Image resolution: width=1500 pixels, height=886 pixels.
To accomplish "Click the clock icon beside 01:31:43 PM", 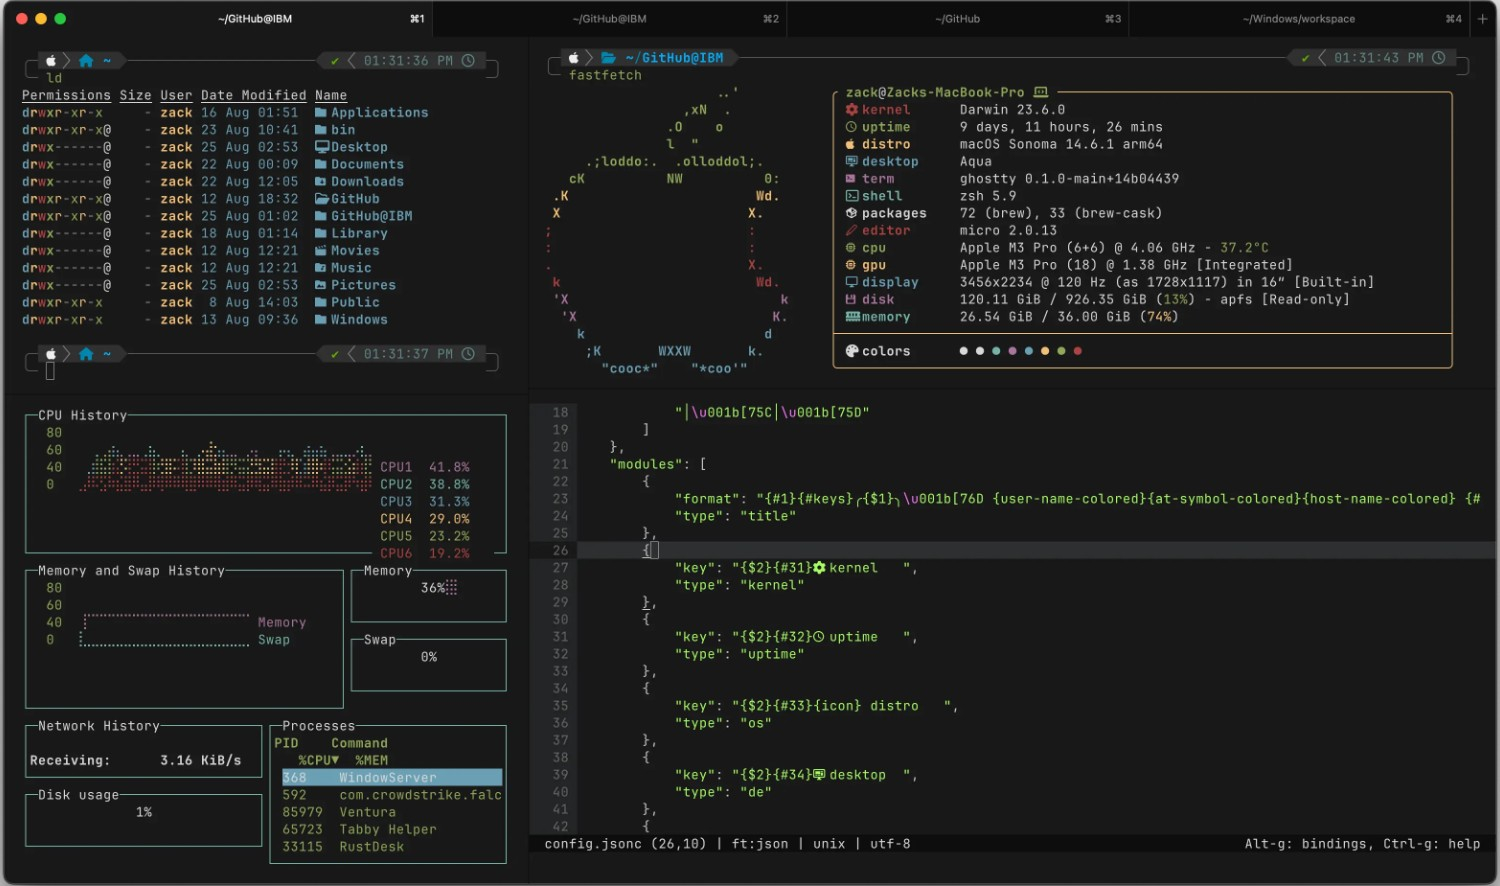I will (1438, 58).
